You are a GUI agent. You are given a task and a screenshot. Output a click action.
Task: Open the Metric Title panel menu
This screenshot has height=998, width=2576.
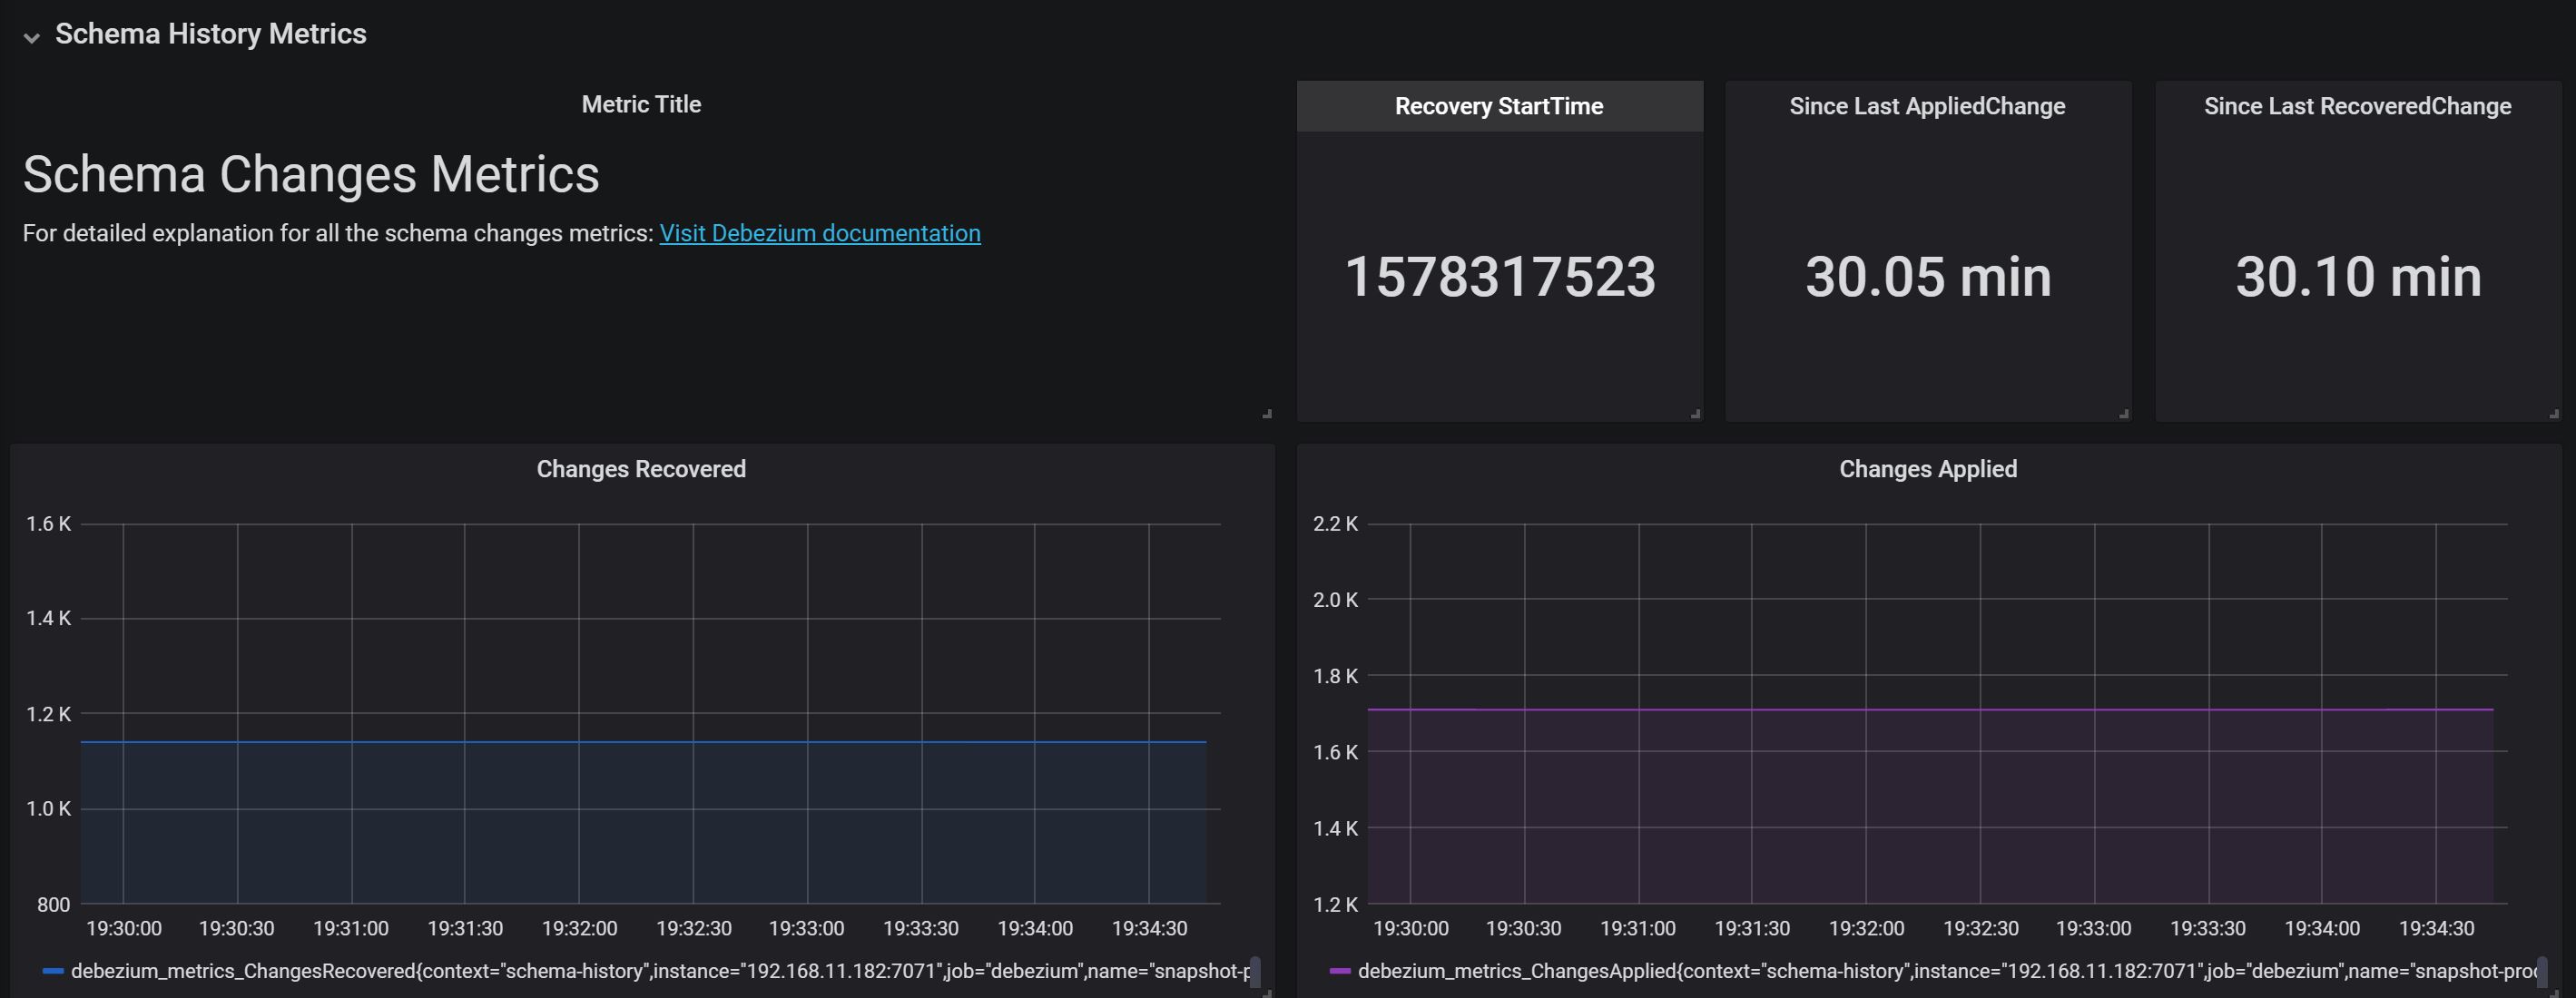click(x=641, y=104)
